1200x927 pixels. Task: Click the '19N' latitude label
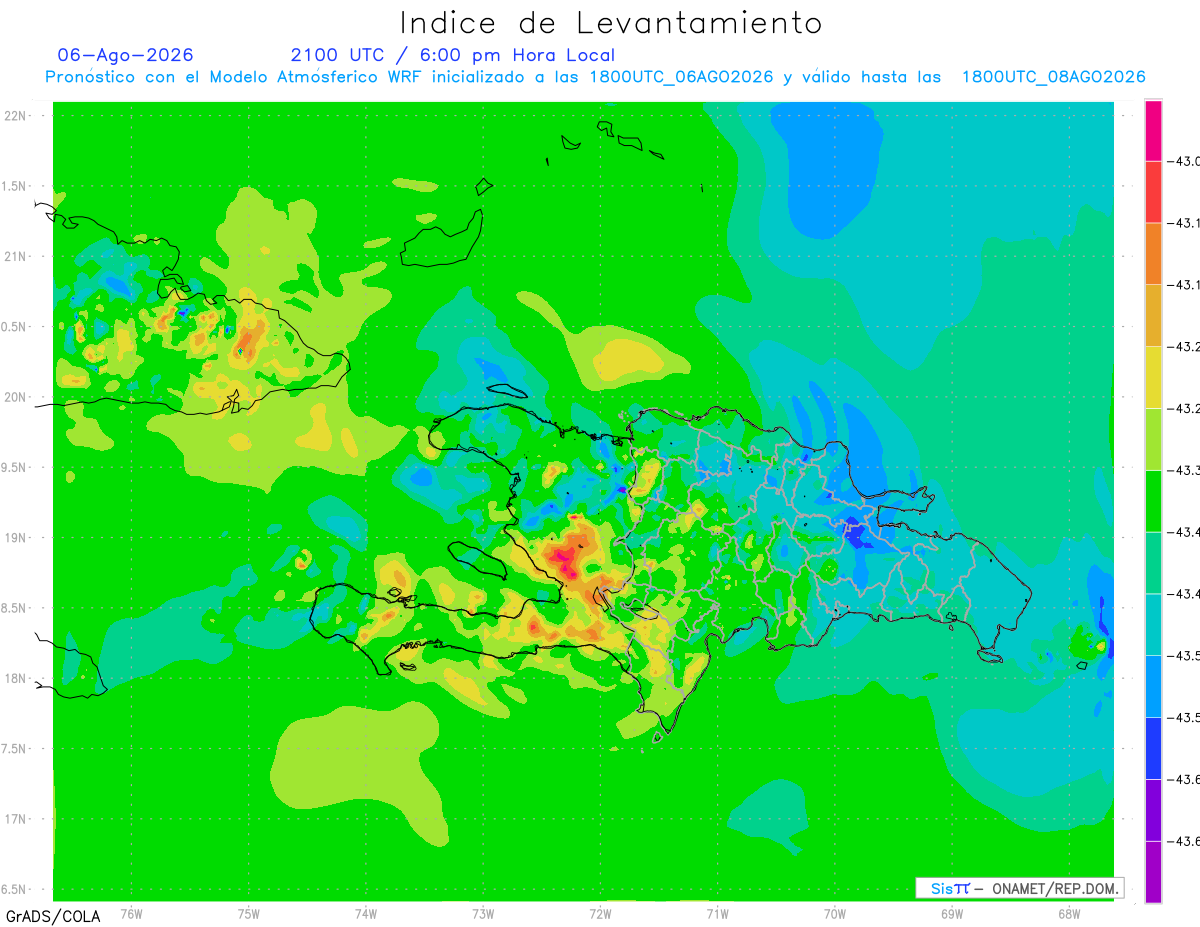pyautogui.click(x=15, y=537)
